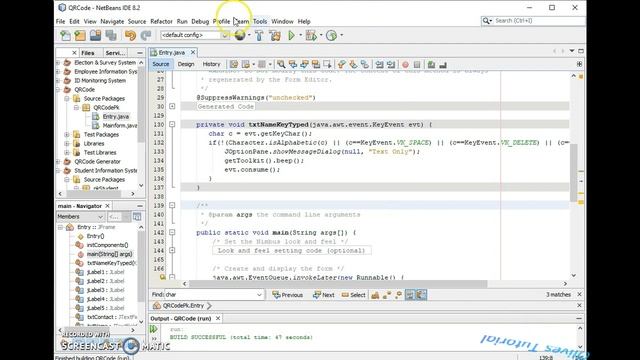The height and width of the screenshot is (360, 640).
Task: Open the Find text history dropdown
Action: [x=259, y=295]
